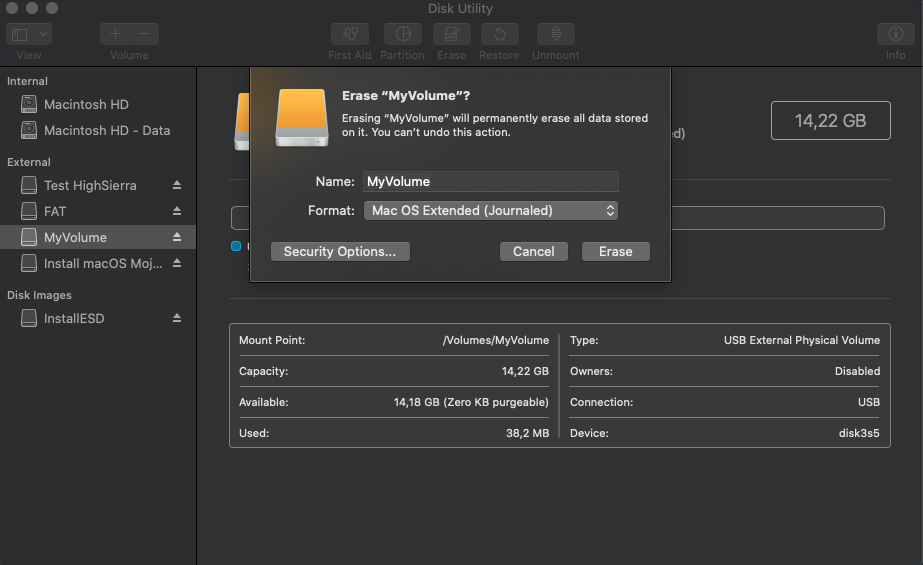Open Security Options...

[x=340, y=251]
